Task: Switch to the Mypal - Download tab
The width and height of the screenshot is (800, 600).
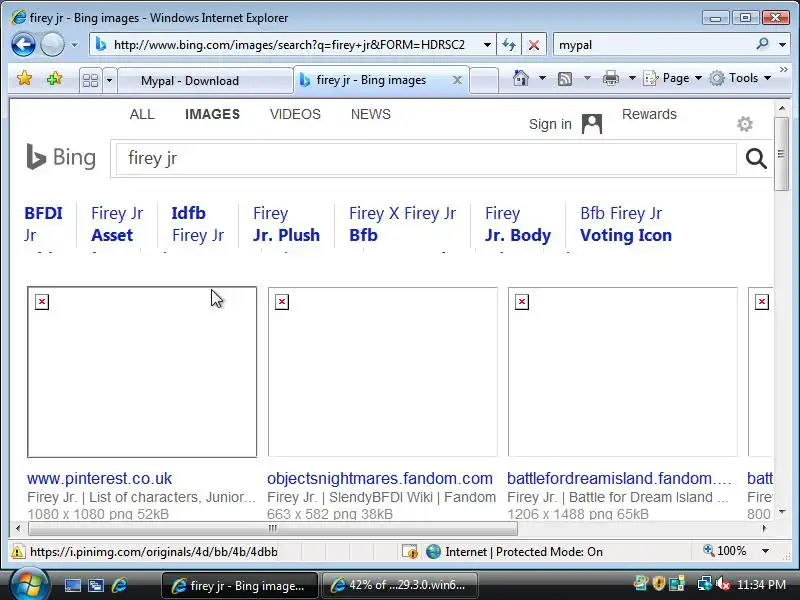Action: [x=205, y=81]
